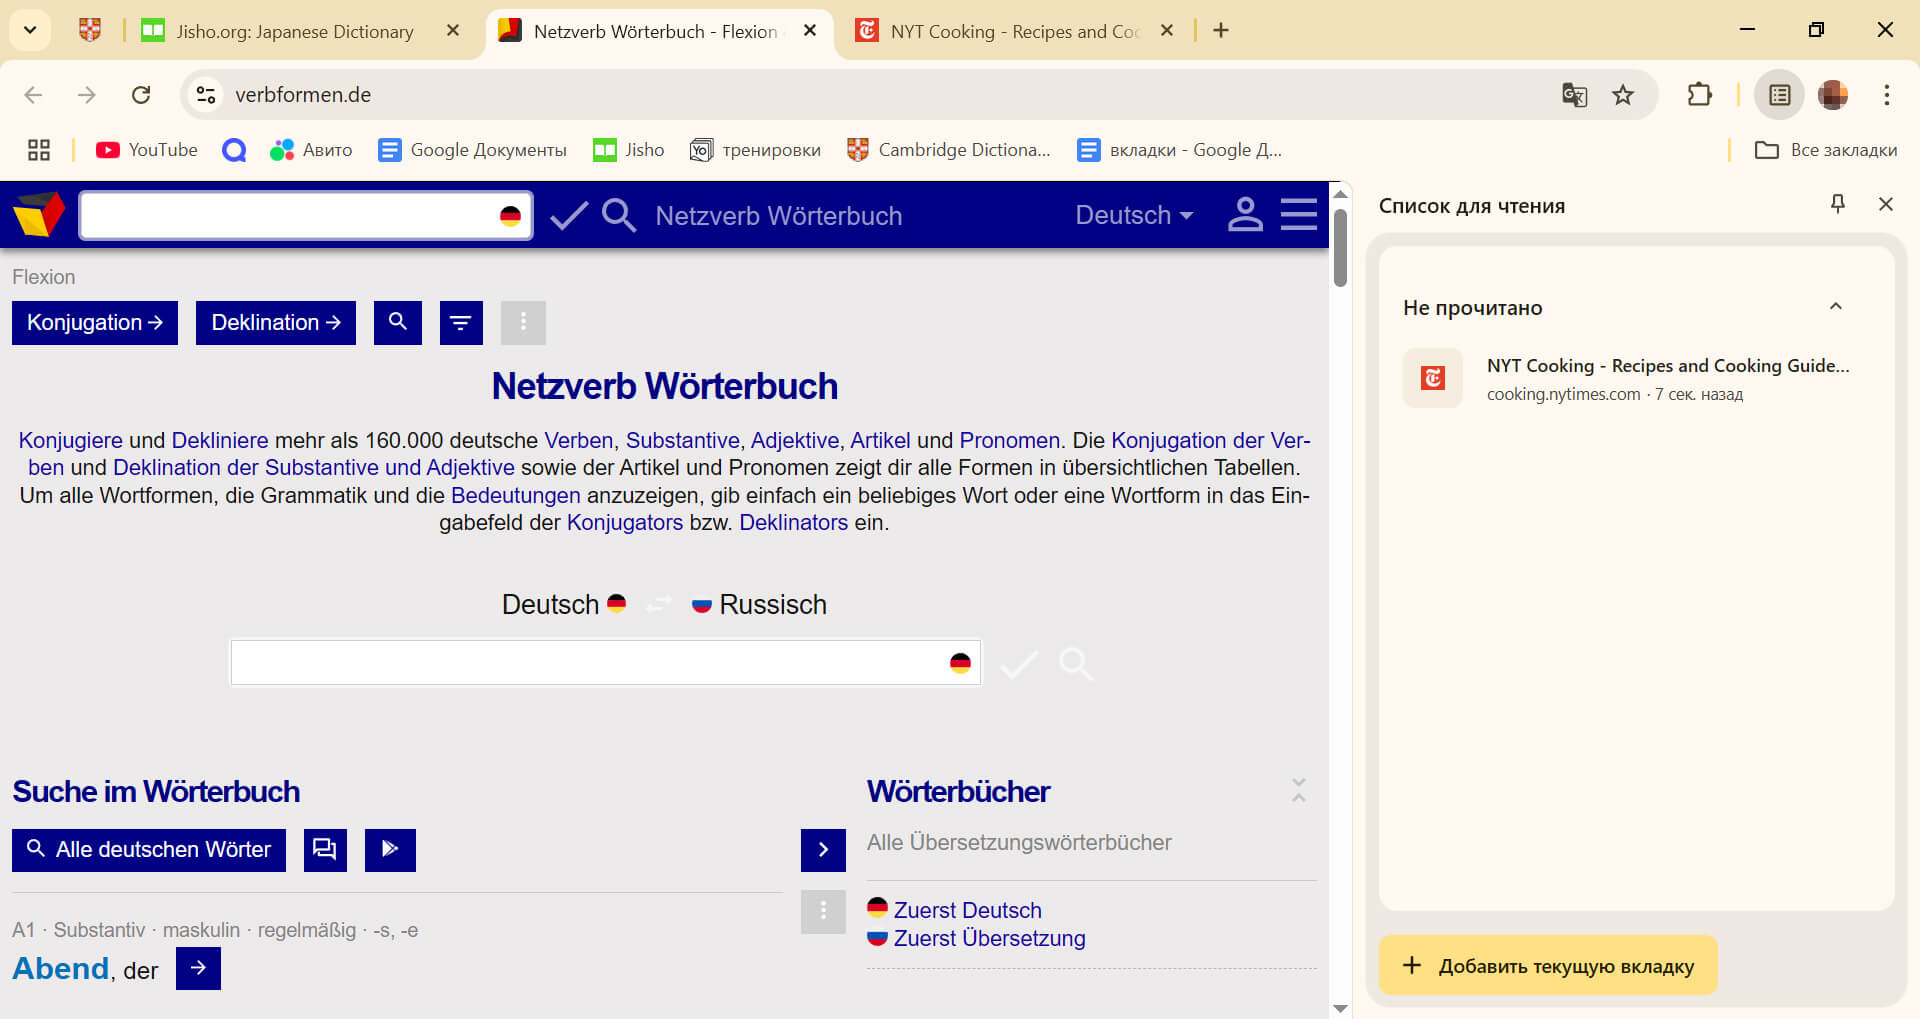Click the checkmark icon in header
Image resolution: width=1920 pixels, height=1019 pixels.
pos(568,215)
